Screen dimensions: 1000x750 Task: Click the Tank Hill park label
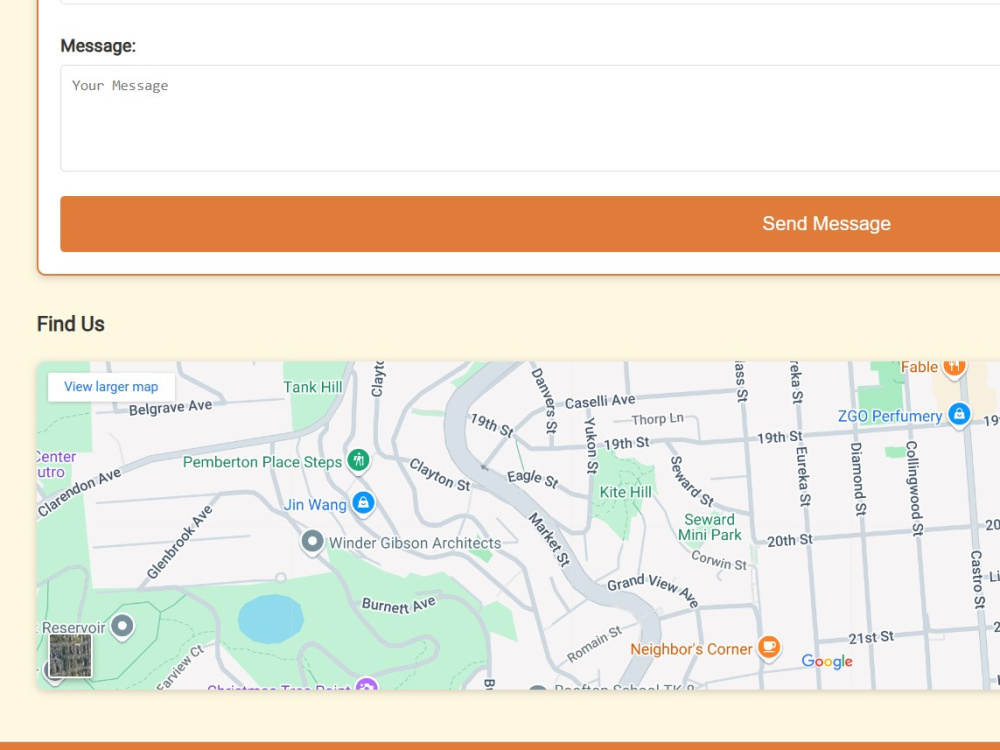[312, 387]
